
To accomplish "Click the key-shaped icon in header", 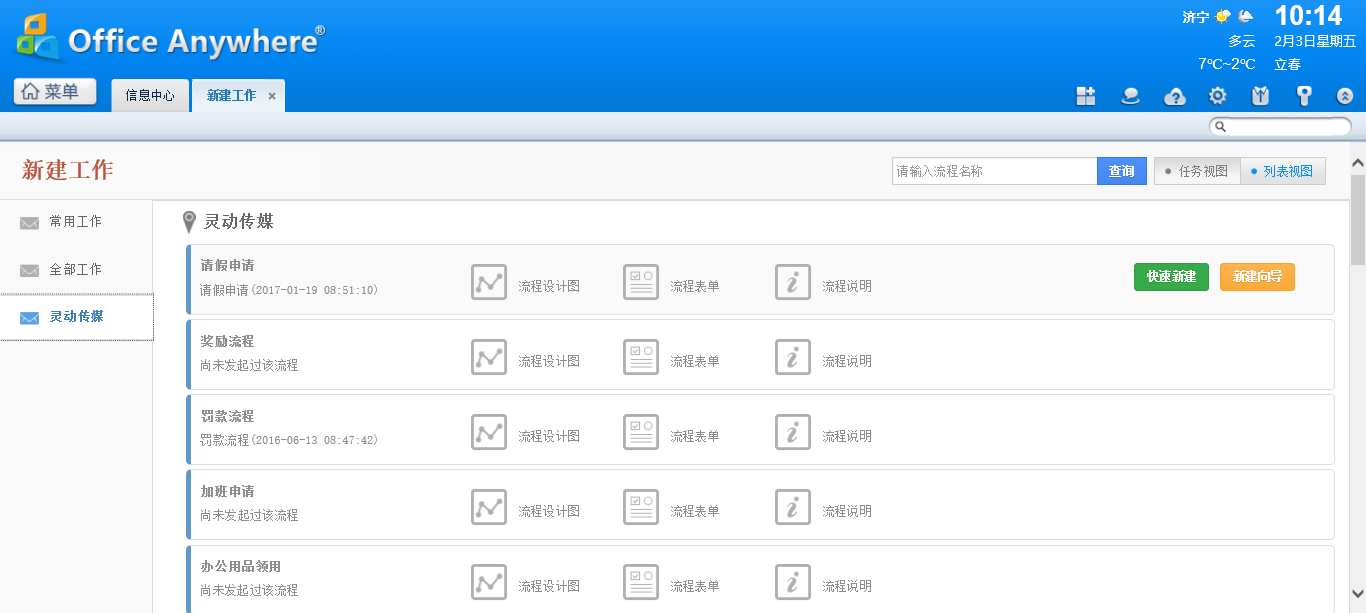I will (1303, 96).
